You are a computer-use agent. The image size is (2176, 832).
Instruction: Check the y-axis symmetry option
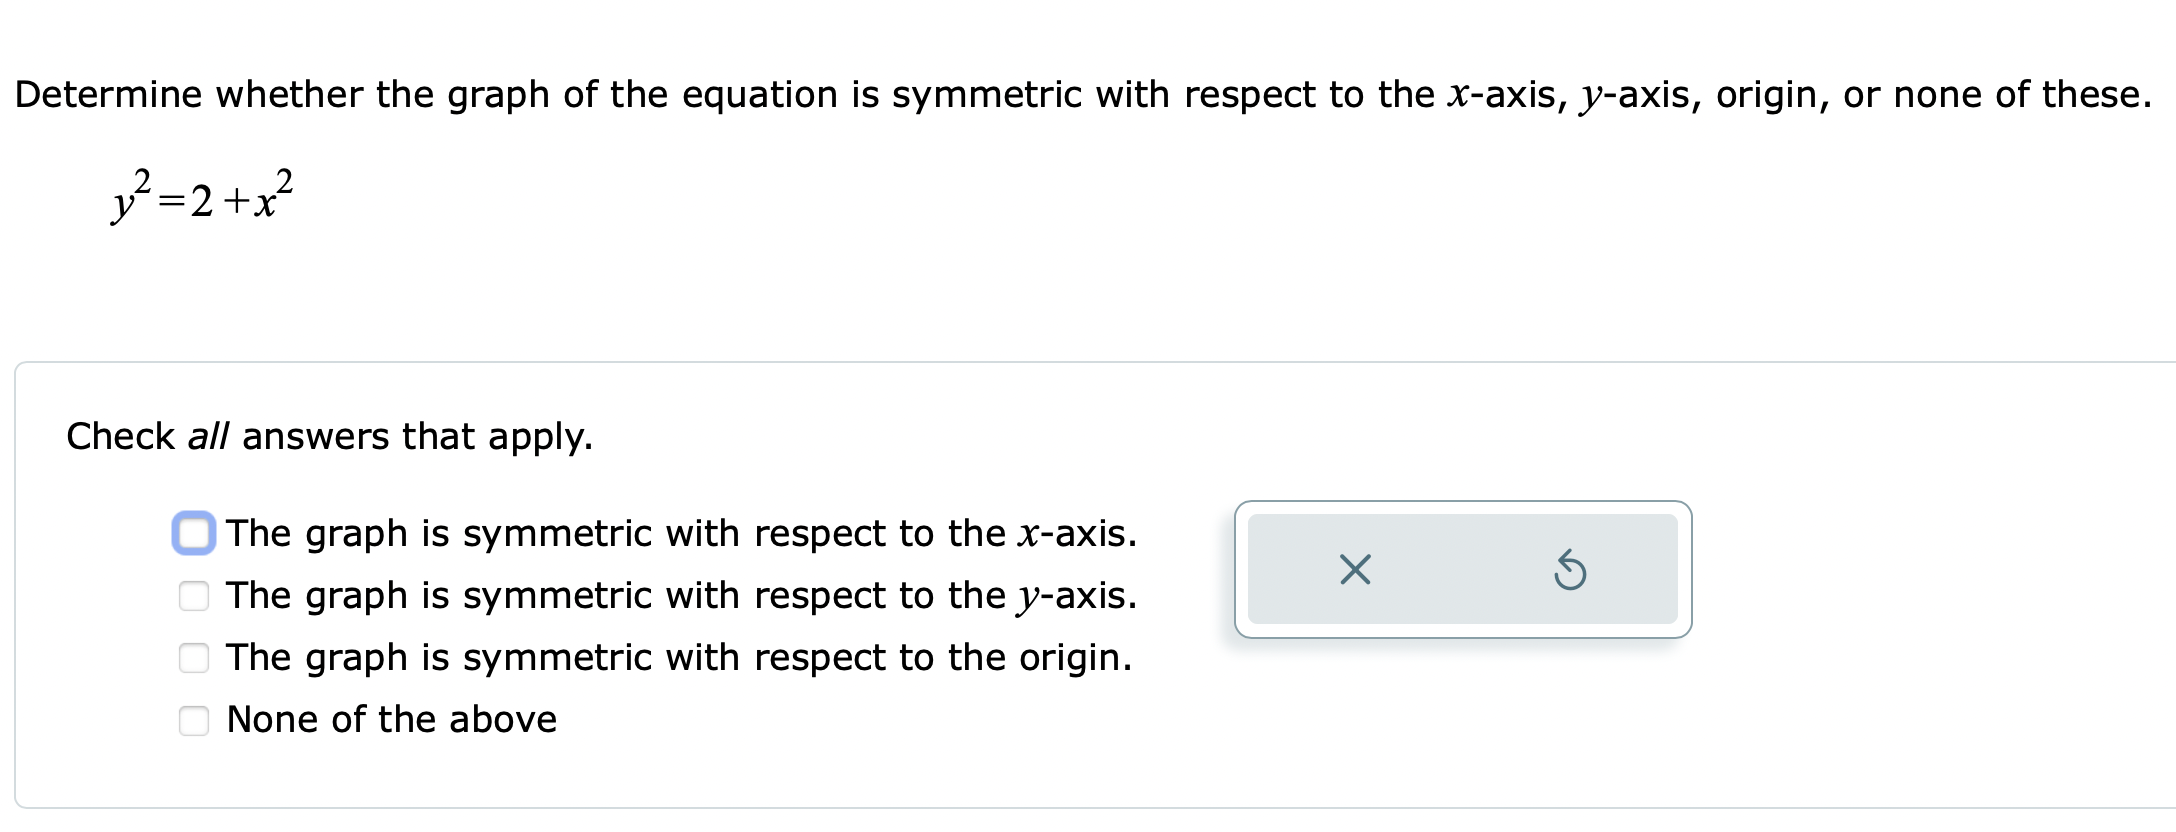click(x=196, y=597)
